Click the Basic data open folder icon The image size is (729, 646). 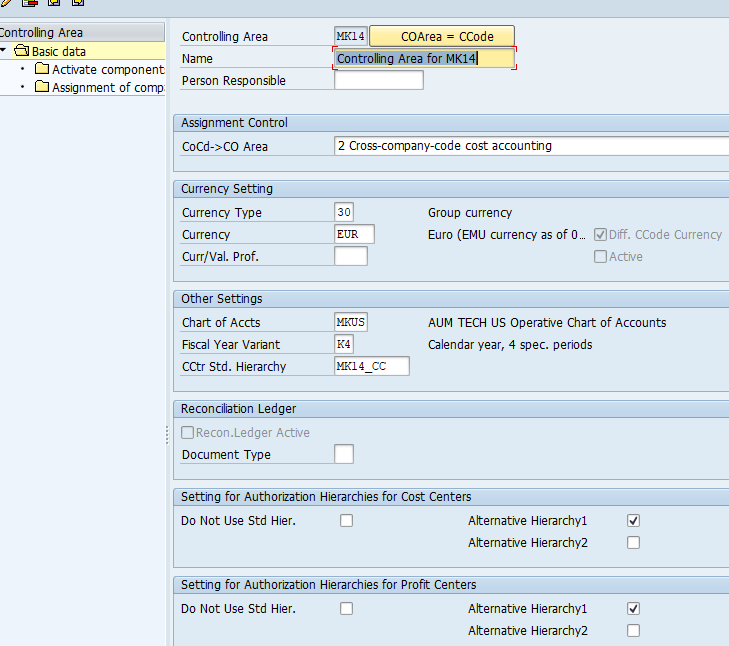(x=22, y=51)
